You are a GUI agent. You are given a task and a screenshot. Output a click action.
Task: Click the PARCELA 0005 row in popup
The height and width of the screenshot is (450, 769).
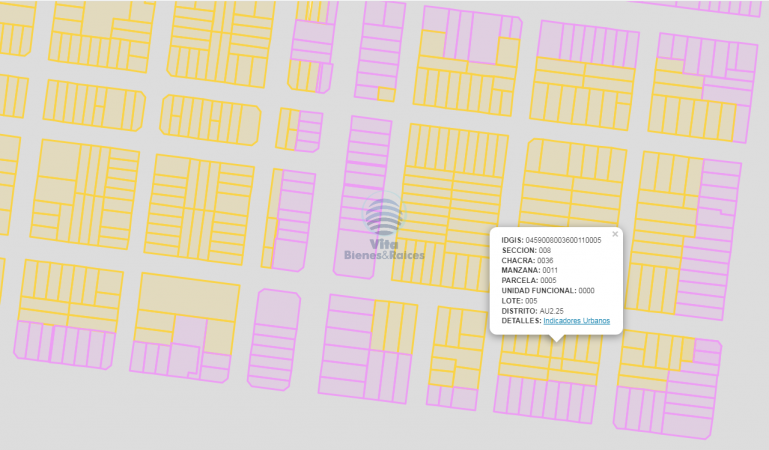[528, 280]
